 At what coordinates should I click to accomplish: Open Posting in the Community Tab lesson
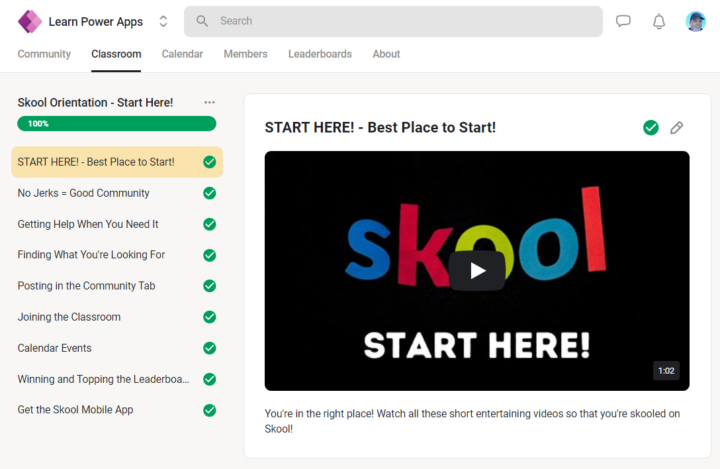click(117, 286)
